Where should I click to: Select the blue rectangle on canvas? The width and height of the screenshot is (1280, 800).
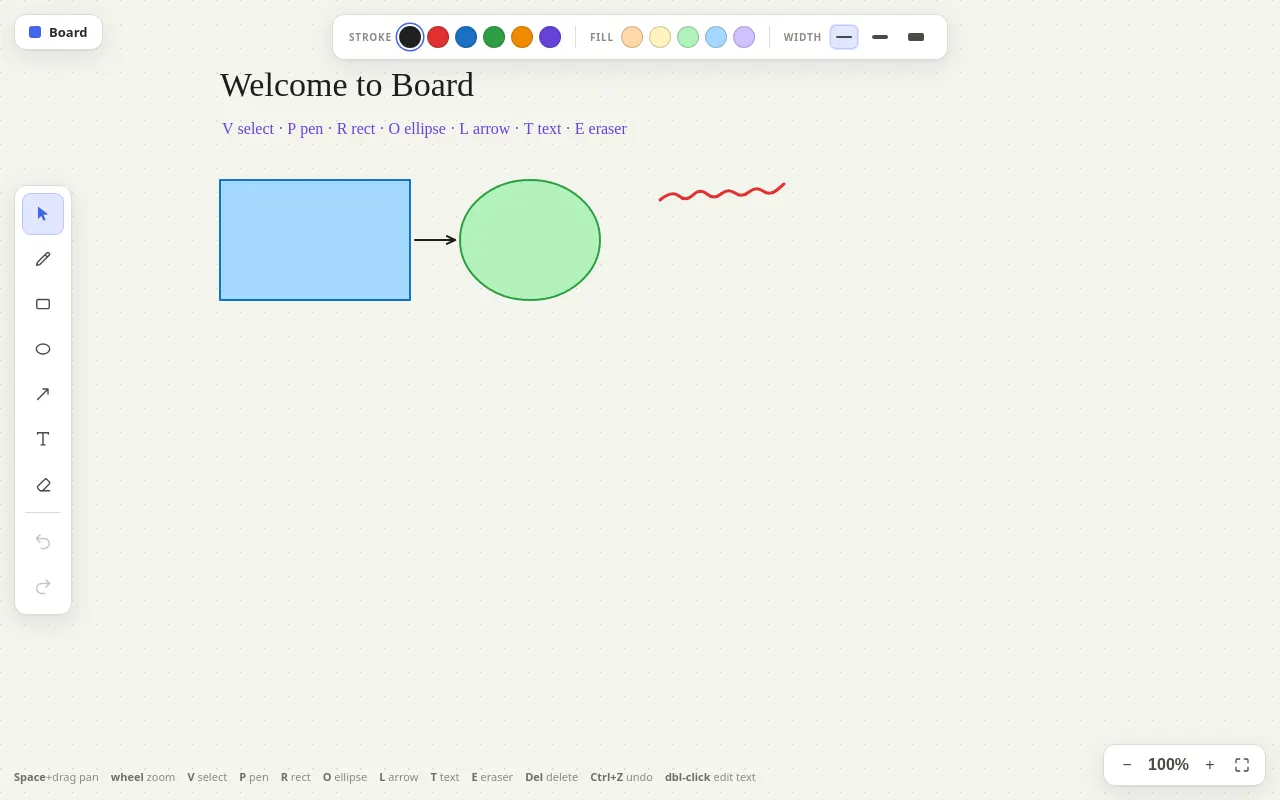315,240
